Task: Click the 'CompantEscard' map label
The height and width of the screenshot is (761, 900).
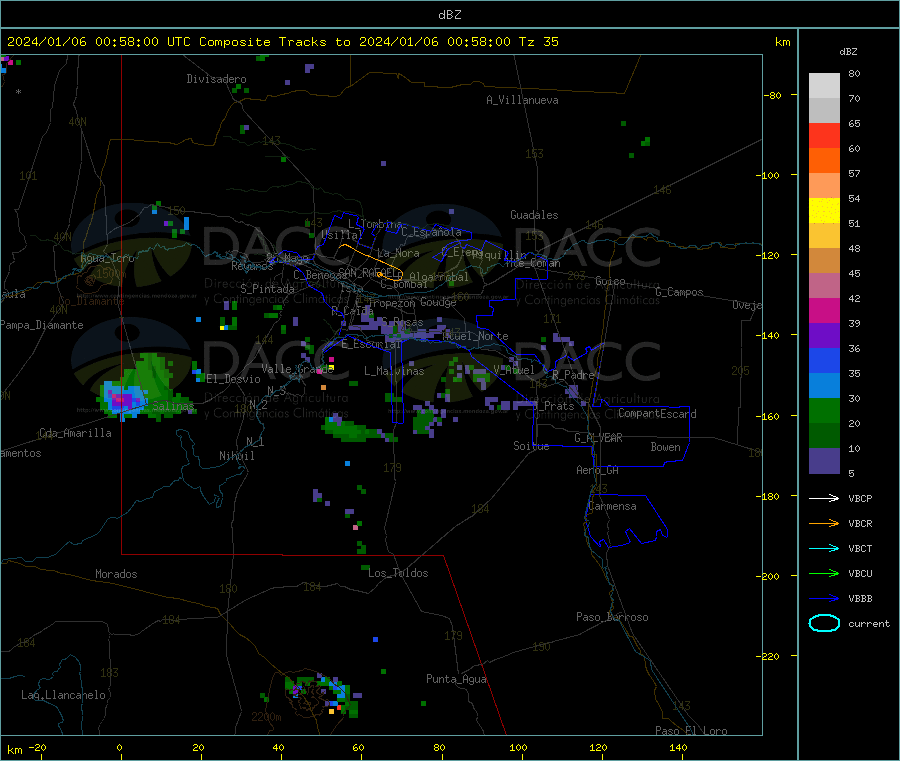Action: pyautogui.click(x=657, y=413)
